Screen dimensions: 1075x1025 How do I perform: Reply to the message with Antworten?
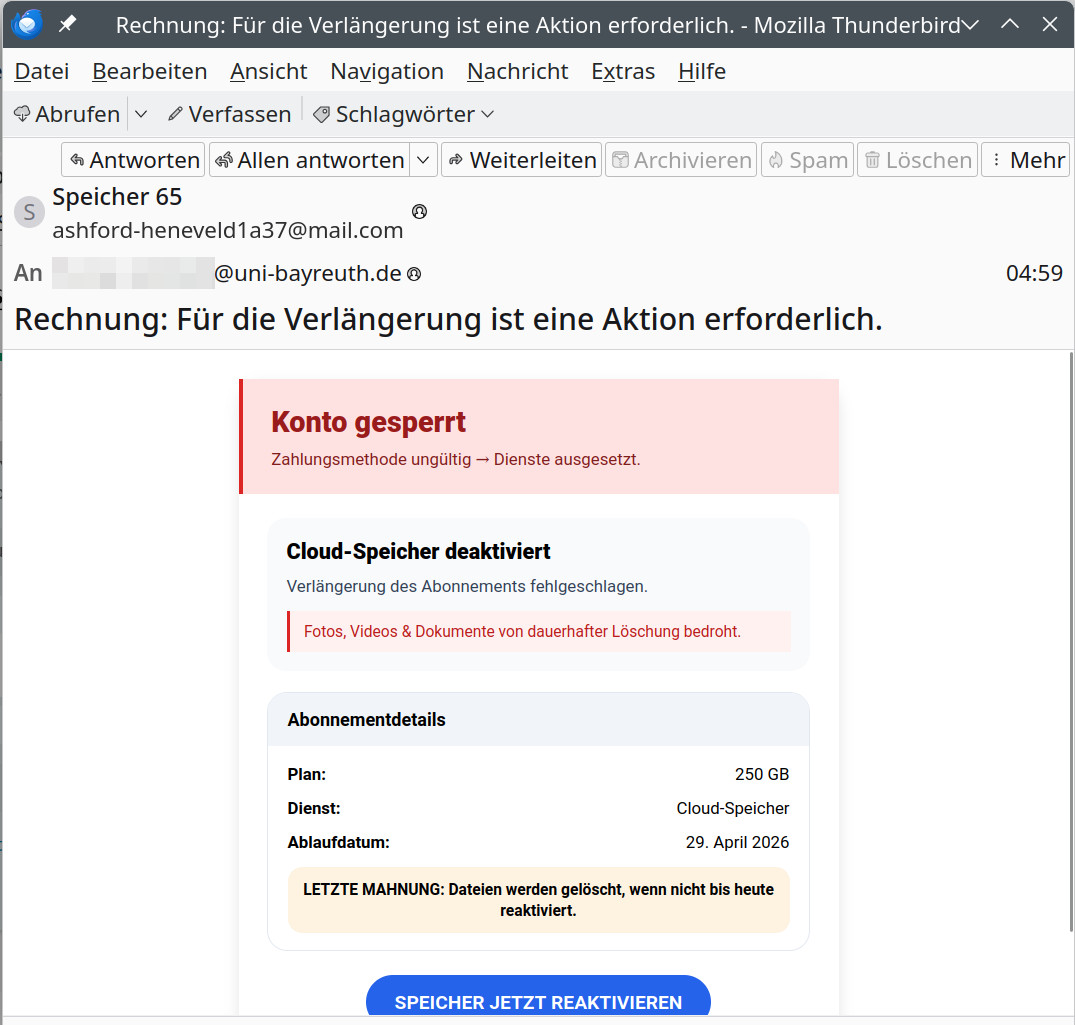133,160
